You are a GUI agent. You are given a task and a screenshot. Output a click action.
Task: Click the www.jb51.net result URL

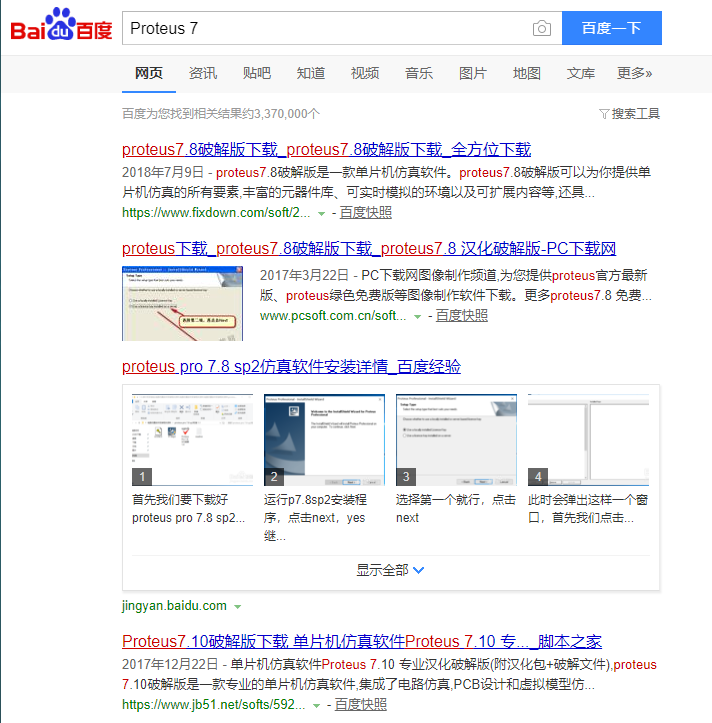pos(214,705)
